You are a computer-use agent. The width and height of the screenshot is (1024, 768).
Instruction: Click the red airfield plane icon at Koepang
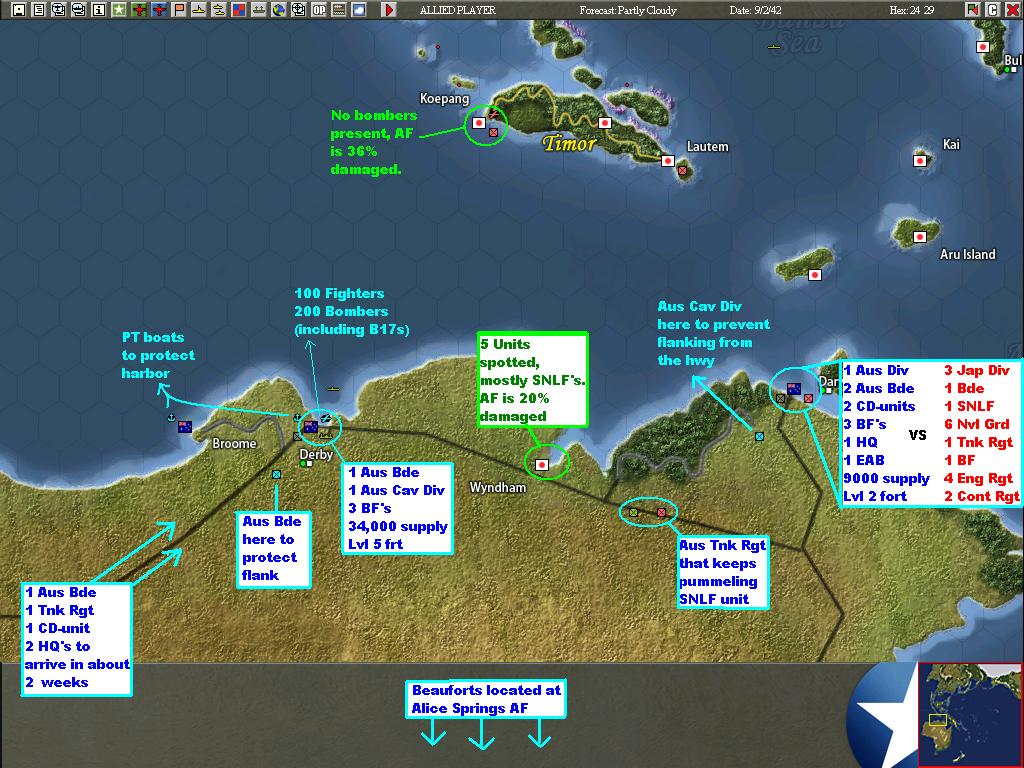[494, 116]
